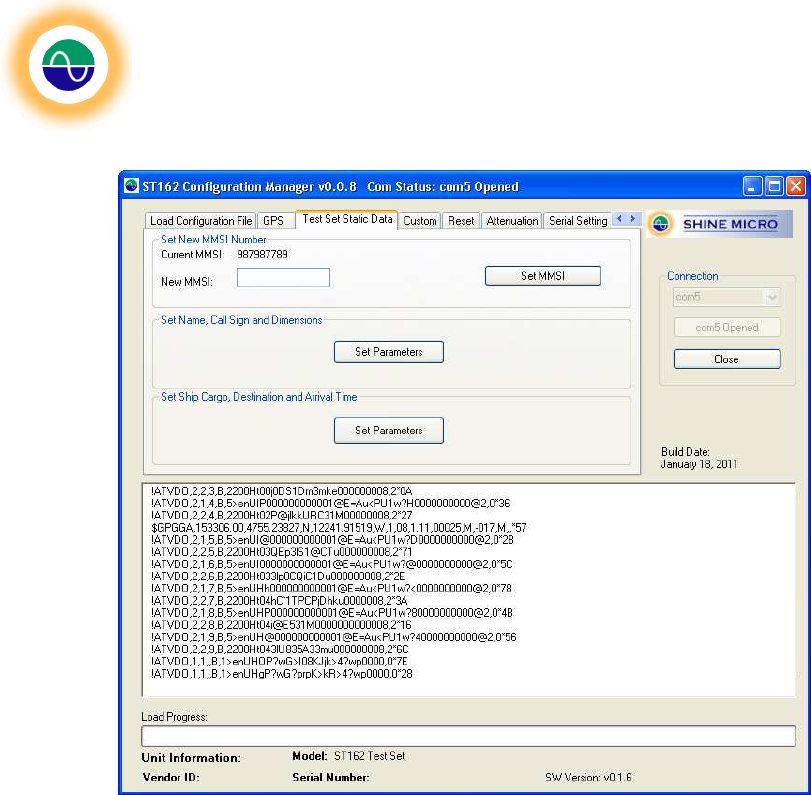Switch to the GPS tab
The image size is (811, 795).
(274, 221)
